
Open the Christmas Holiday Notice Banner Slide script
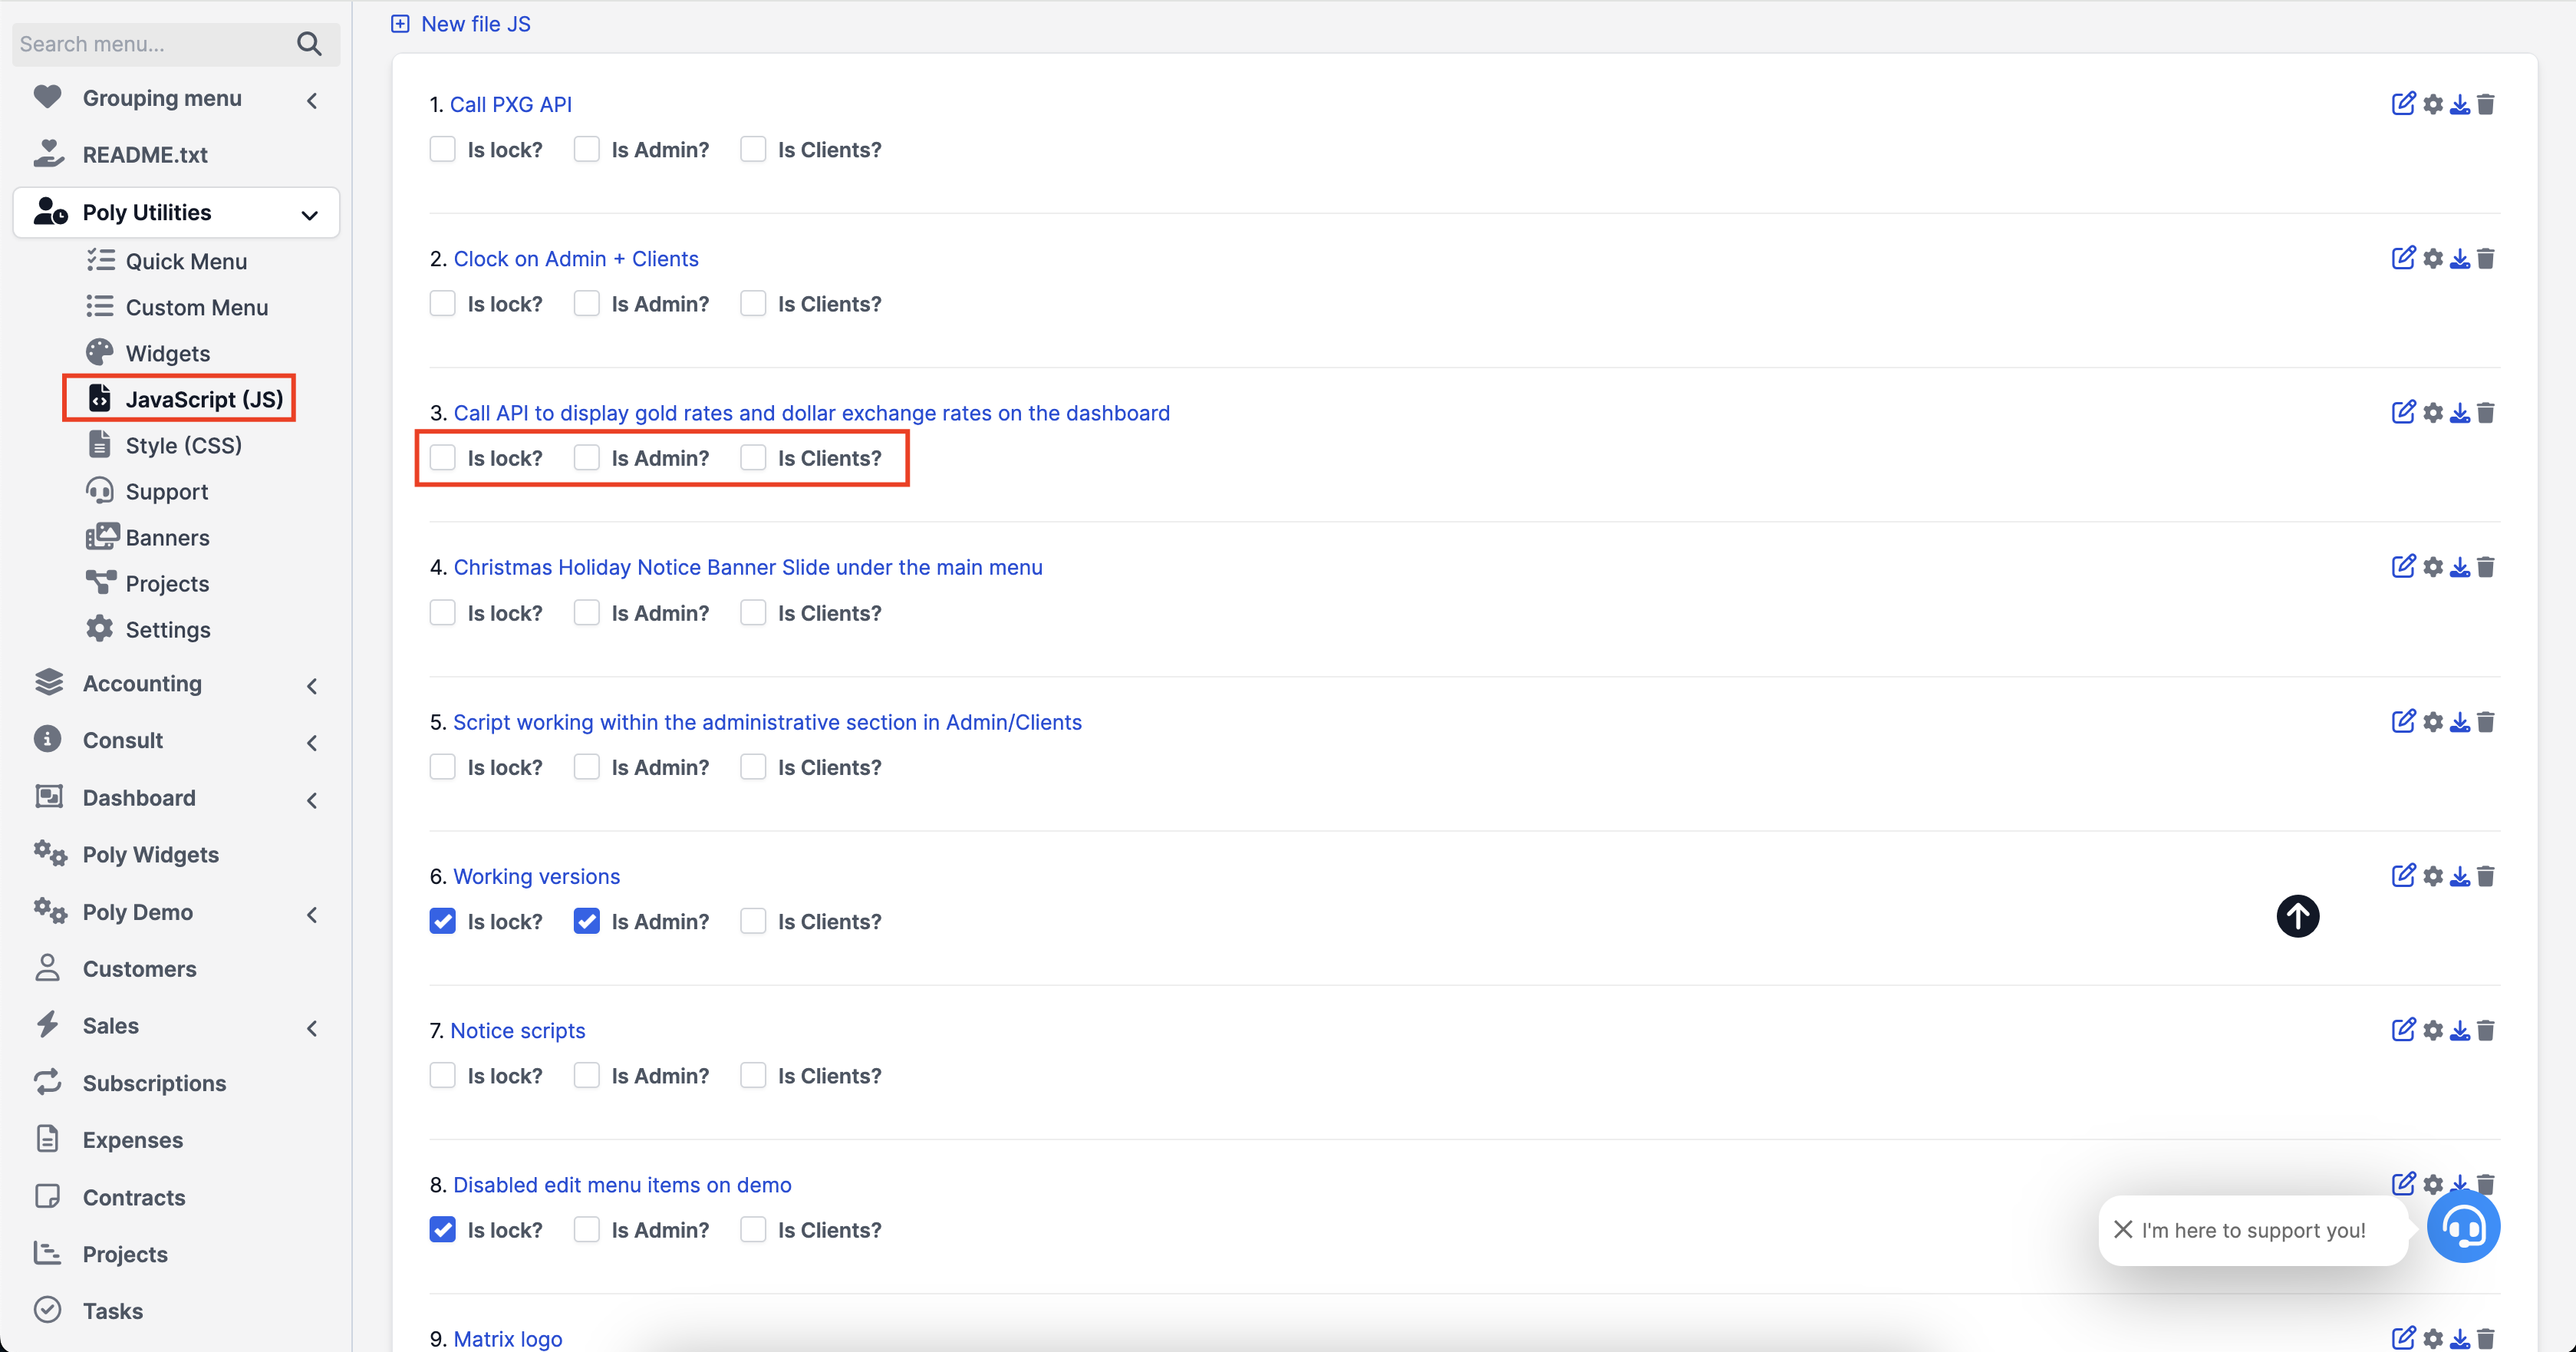point(747,567)
